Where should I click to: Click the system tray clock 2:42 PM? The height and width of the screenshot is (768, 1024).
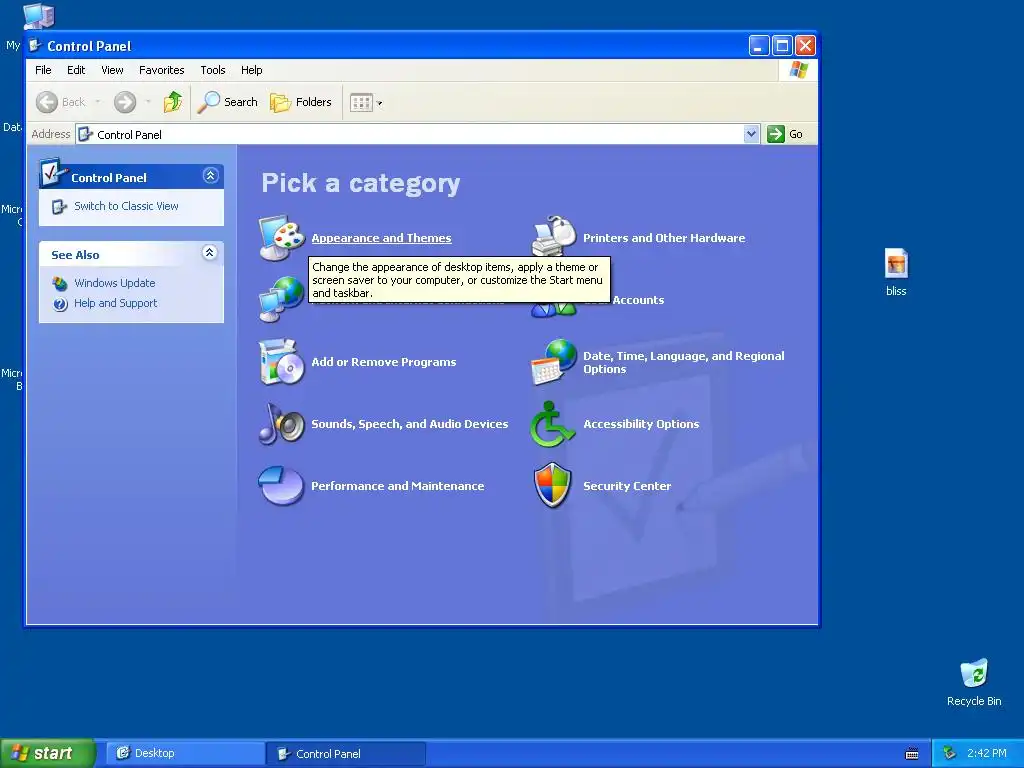coord(987,753)
